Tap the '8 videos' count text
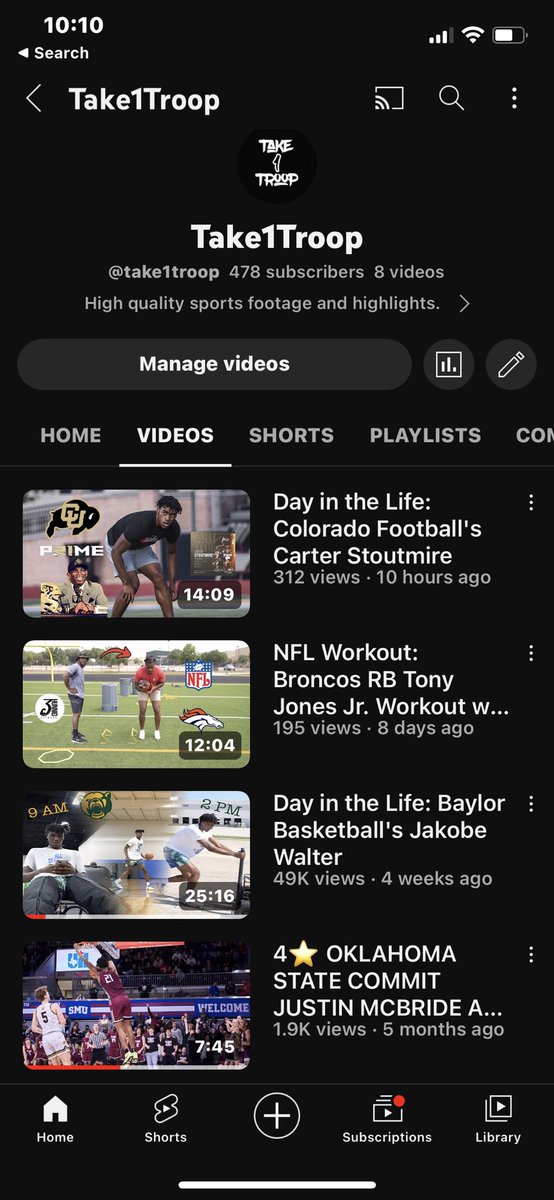Viewport: 554px width, 1200px height. [409, 271]
